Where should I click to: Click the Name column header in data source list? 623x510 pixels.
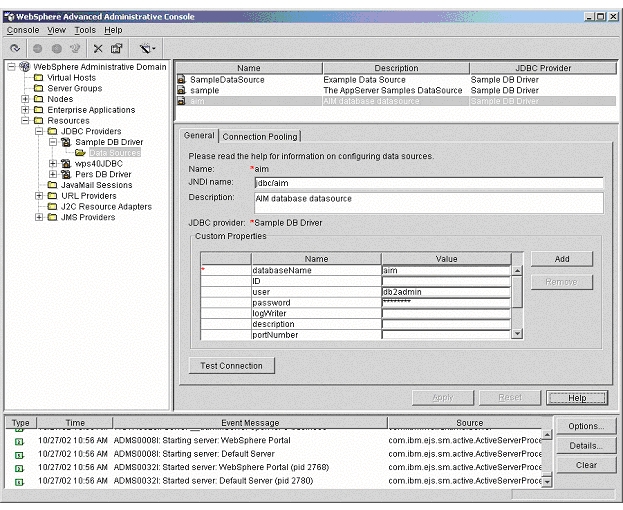pyautogui.click(x=249, y=68)
